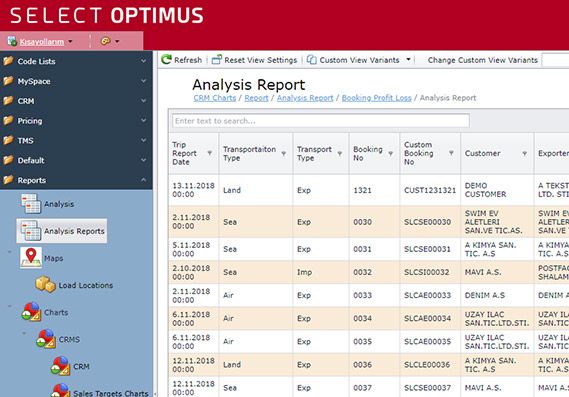Open the Reports menu

point(76,180)
